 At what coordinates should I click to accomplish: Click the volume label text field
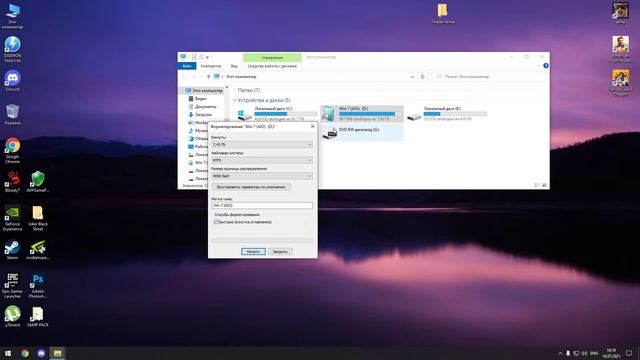click(x=262, y=205)
